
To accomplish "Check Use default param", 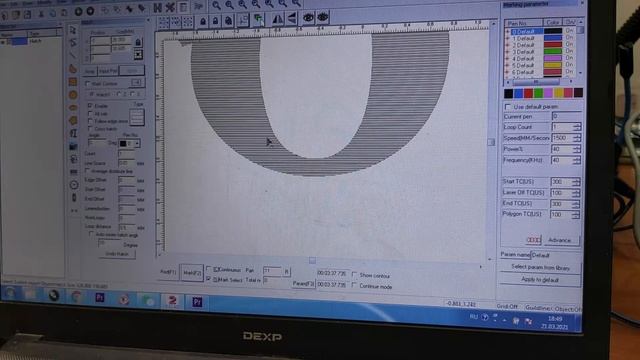I will (x=507, y=107).
